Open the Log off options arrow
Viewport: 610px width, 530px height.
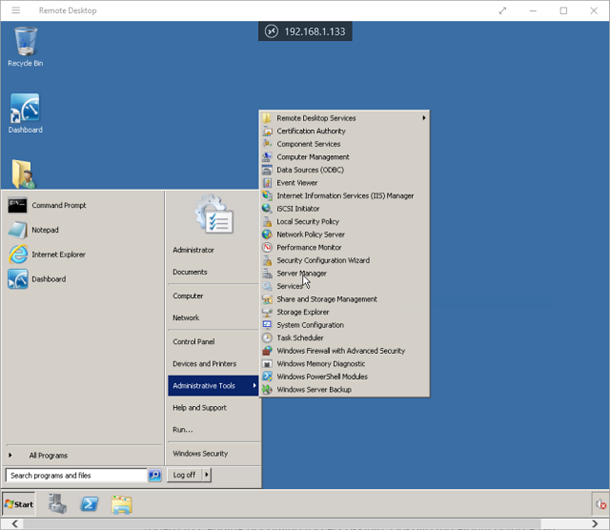coord(207,475)
